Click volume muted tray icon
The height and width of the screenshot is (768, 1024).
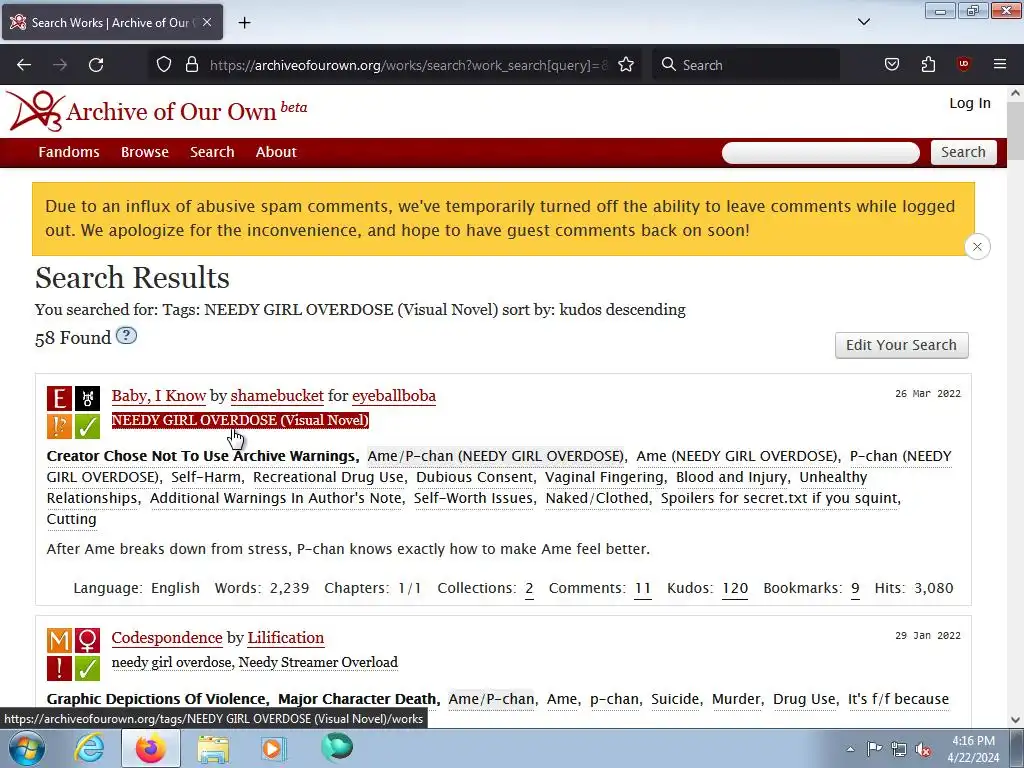click(x=923, y=749)
